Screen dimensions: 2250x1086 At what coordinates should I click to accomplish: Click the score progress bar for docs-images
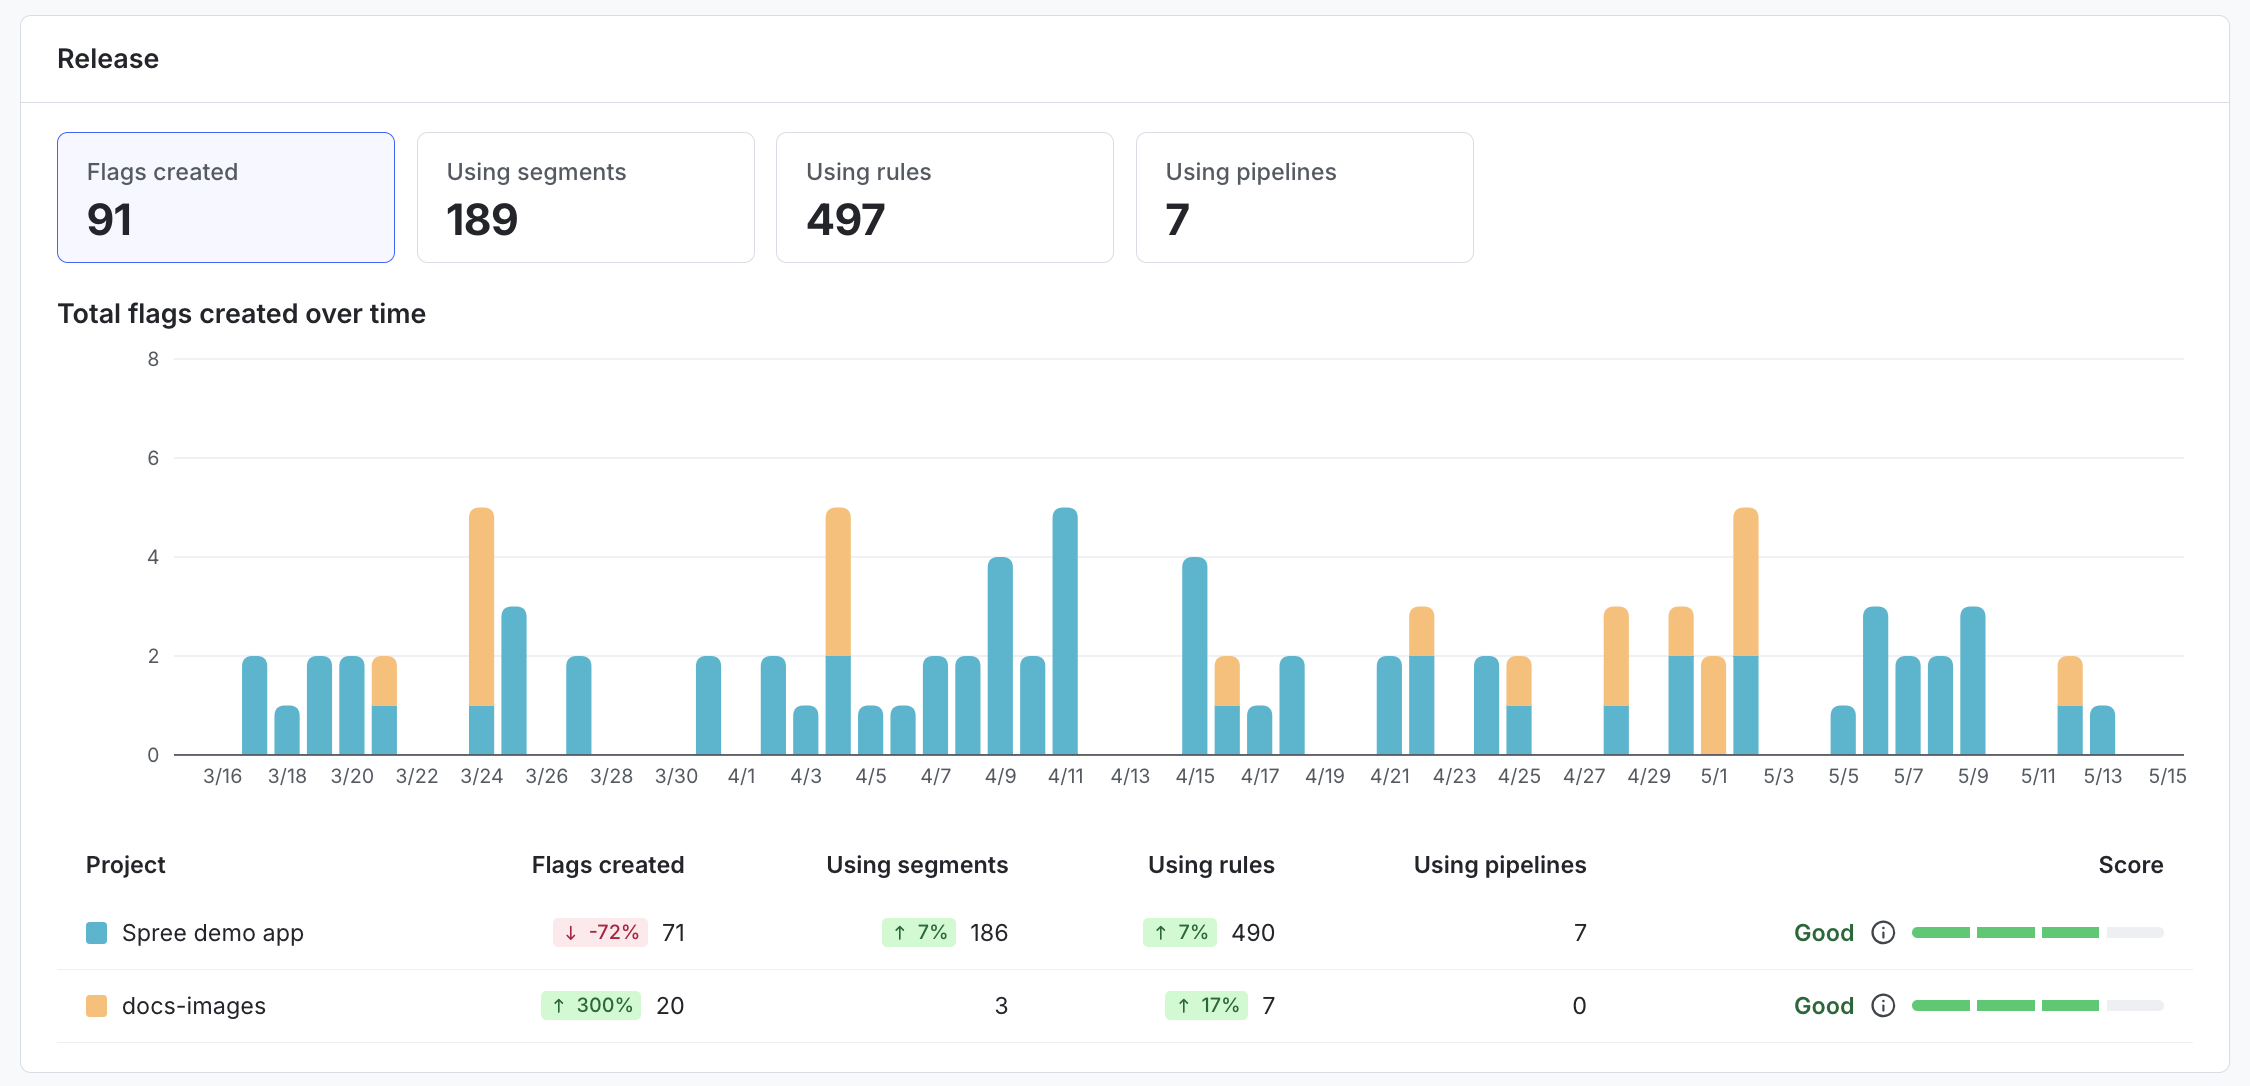point(2037,1005)
